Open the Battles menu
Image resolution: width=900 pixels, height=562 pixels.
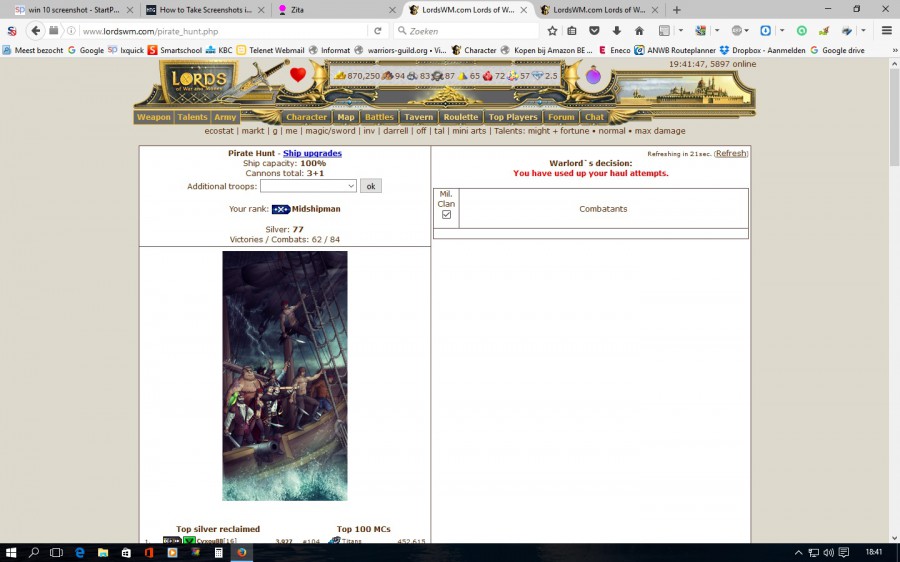click(379, 117)
